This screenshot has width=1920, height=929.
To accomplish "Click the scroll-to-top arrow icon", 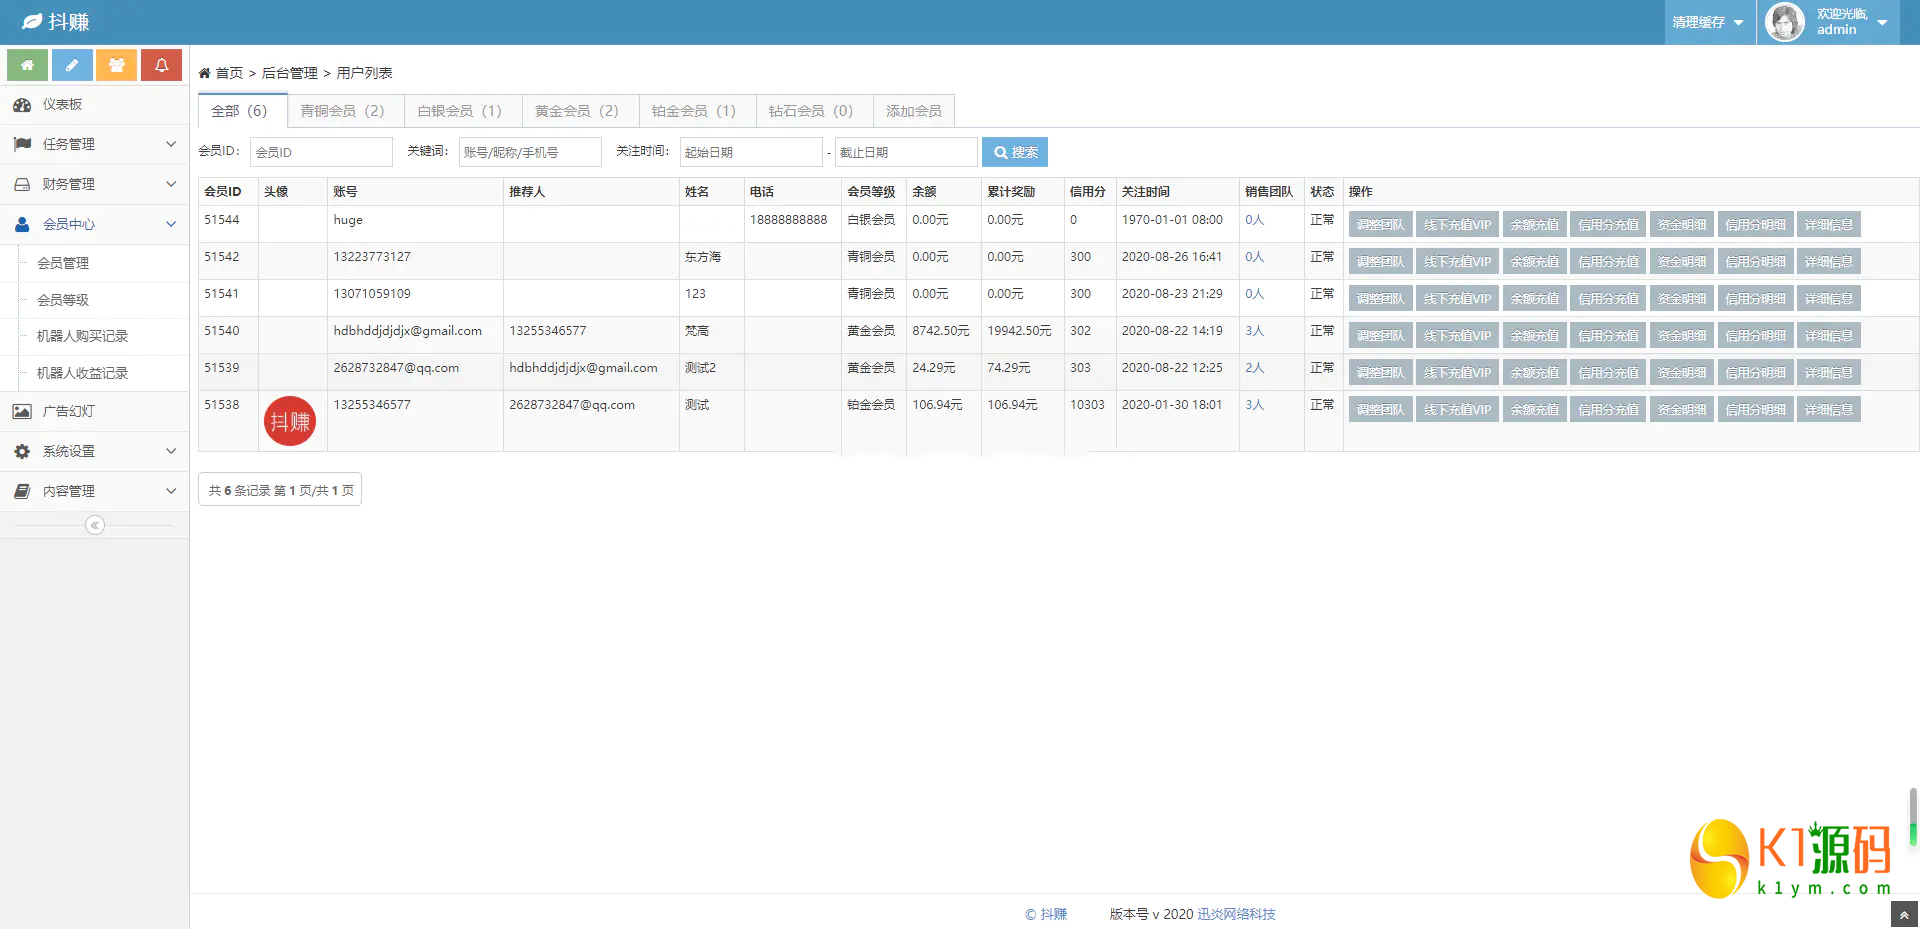I will pyautogui.click(x=1904, y=915).
